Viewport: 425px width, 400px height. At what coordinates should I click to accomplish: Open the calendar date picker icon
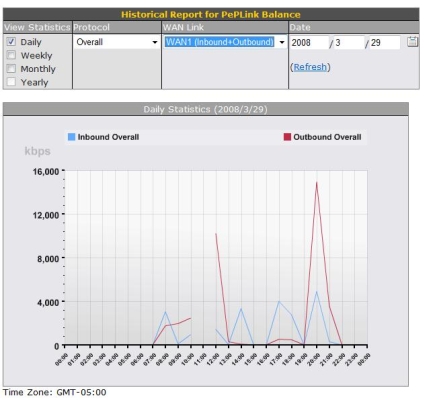point(412,42)
